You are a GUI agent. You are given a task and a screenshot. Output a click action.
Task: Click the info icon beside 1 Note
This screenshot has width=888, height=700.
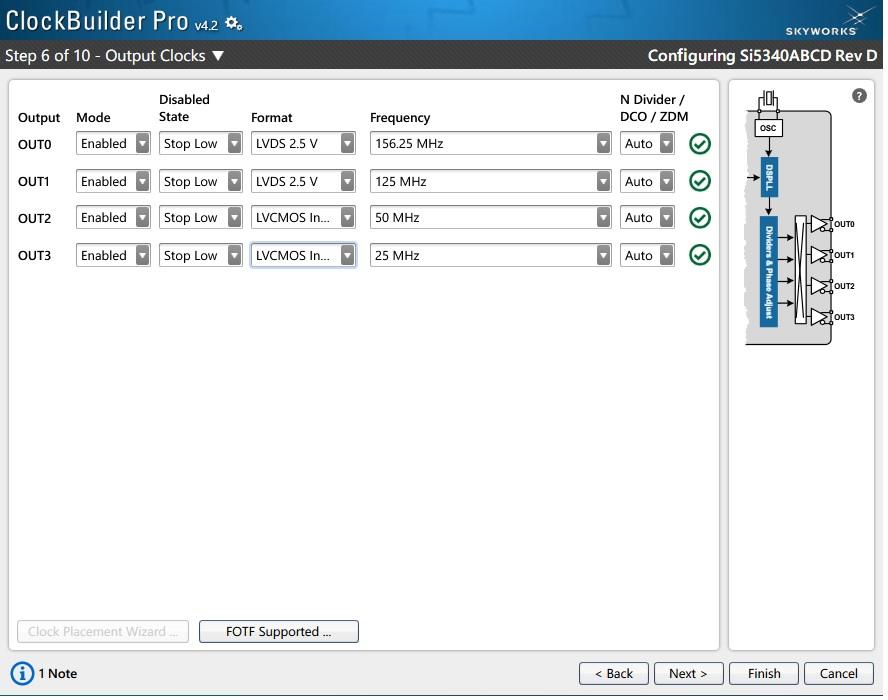click(x=22, y=673)
